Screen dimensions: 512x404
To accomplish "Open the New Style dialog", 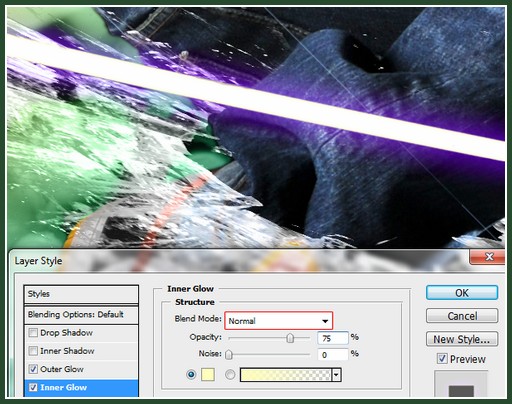I will pyautogui.click(x=462, y=339).
